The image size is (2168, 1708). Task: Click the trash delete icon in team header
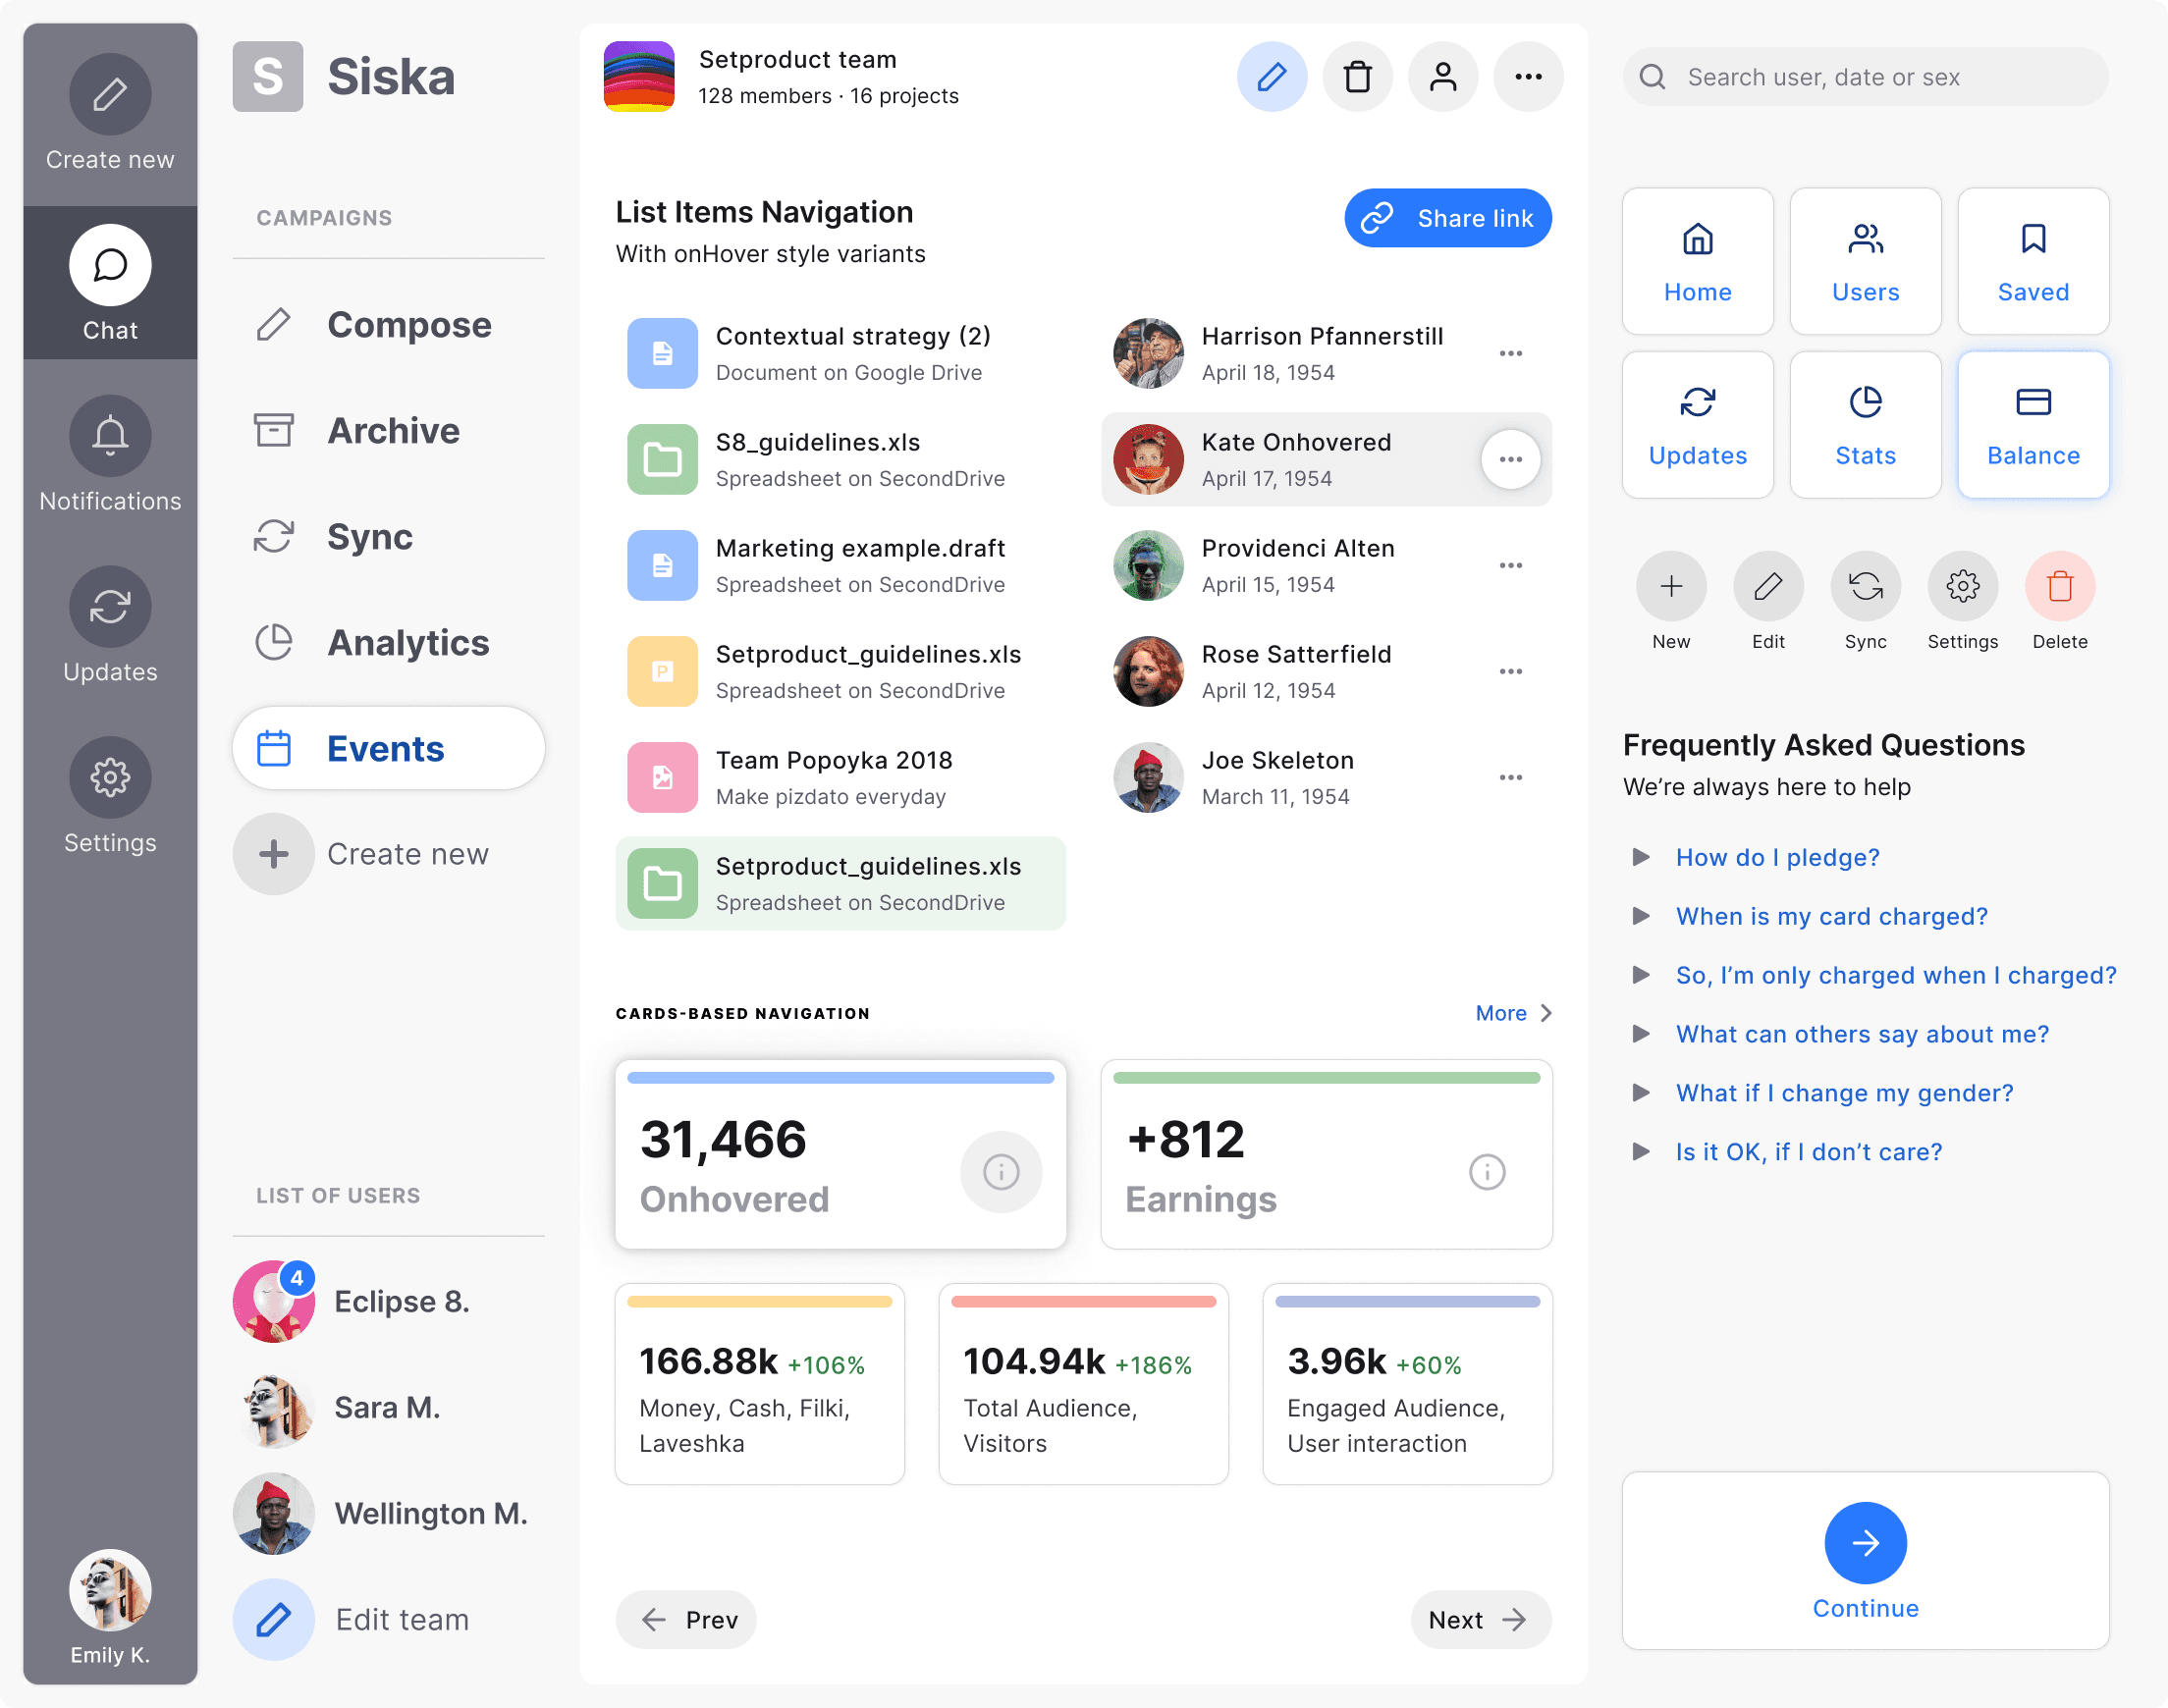pyautogui.click(x=1357, y=76)
